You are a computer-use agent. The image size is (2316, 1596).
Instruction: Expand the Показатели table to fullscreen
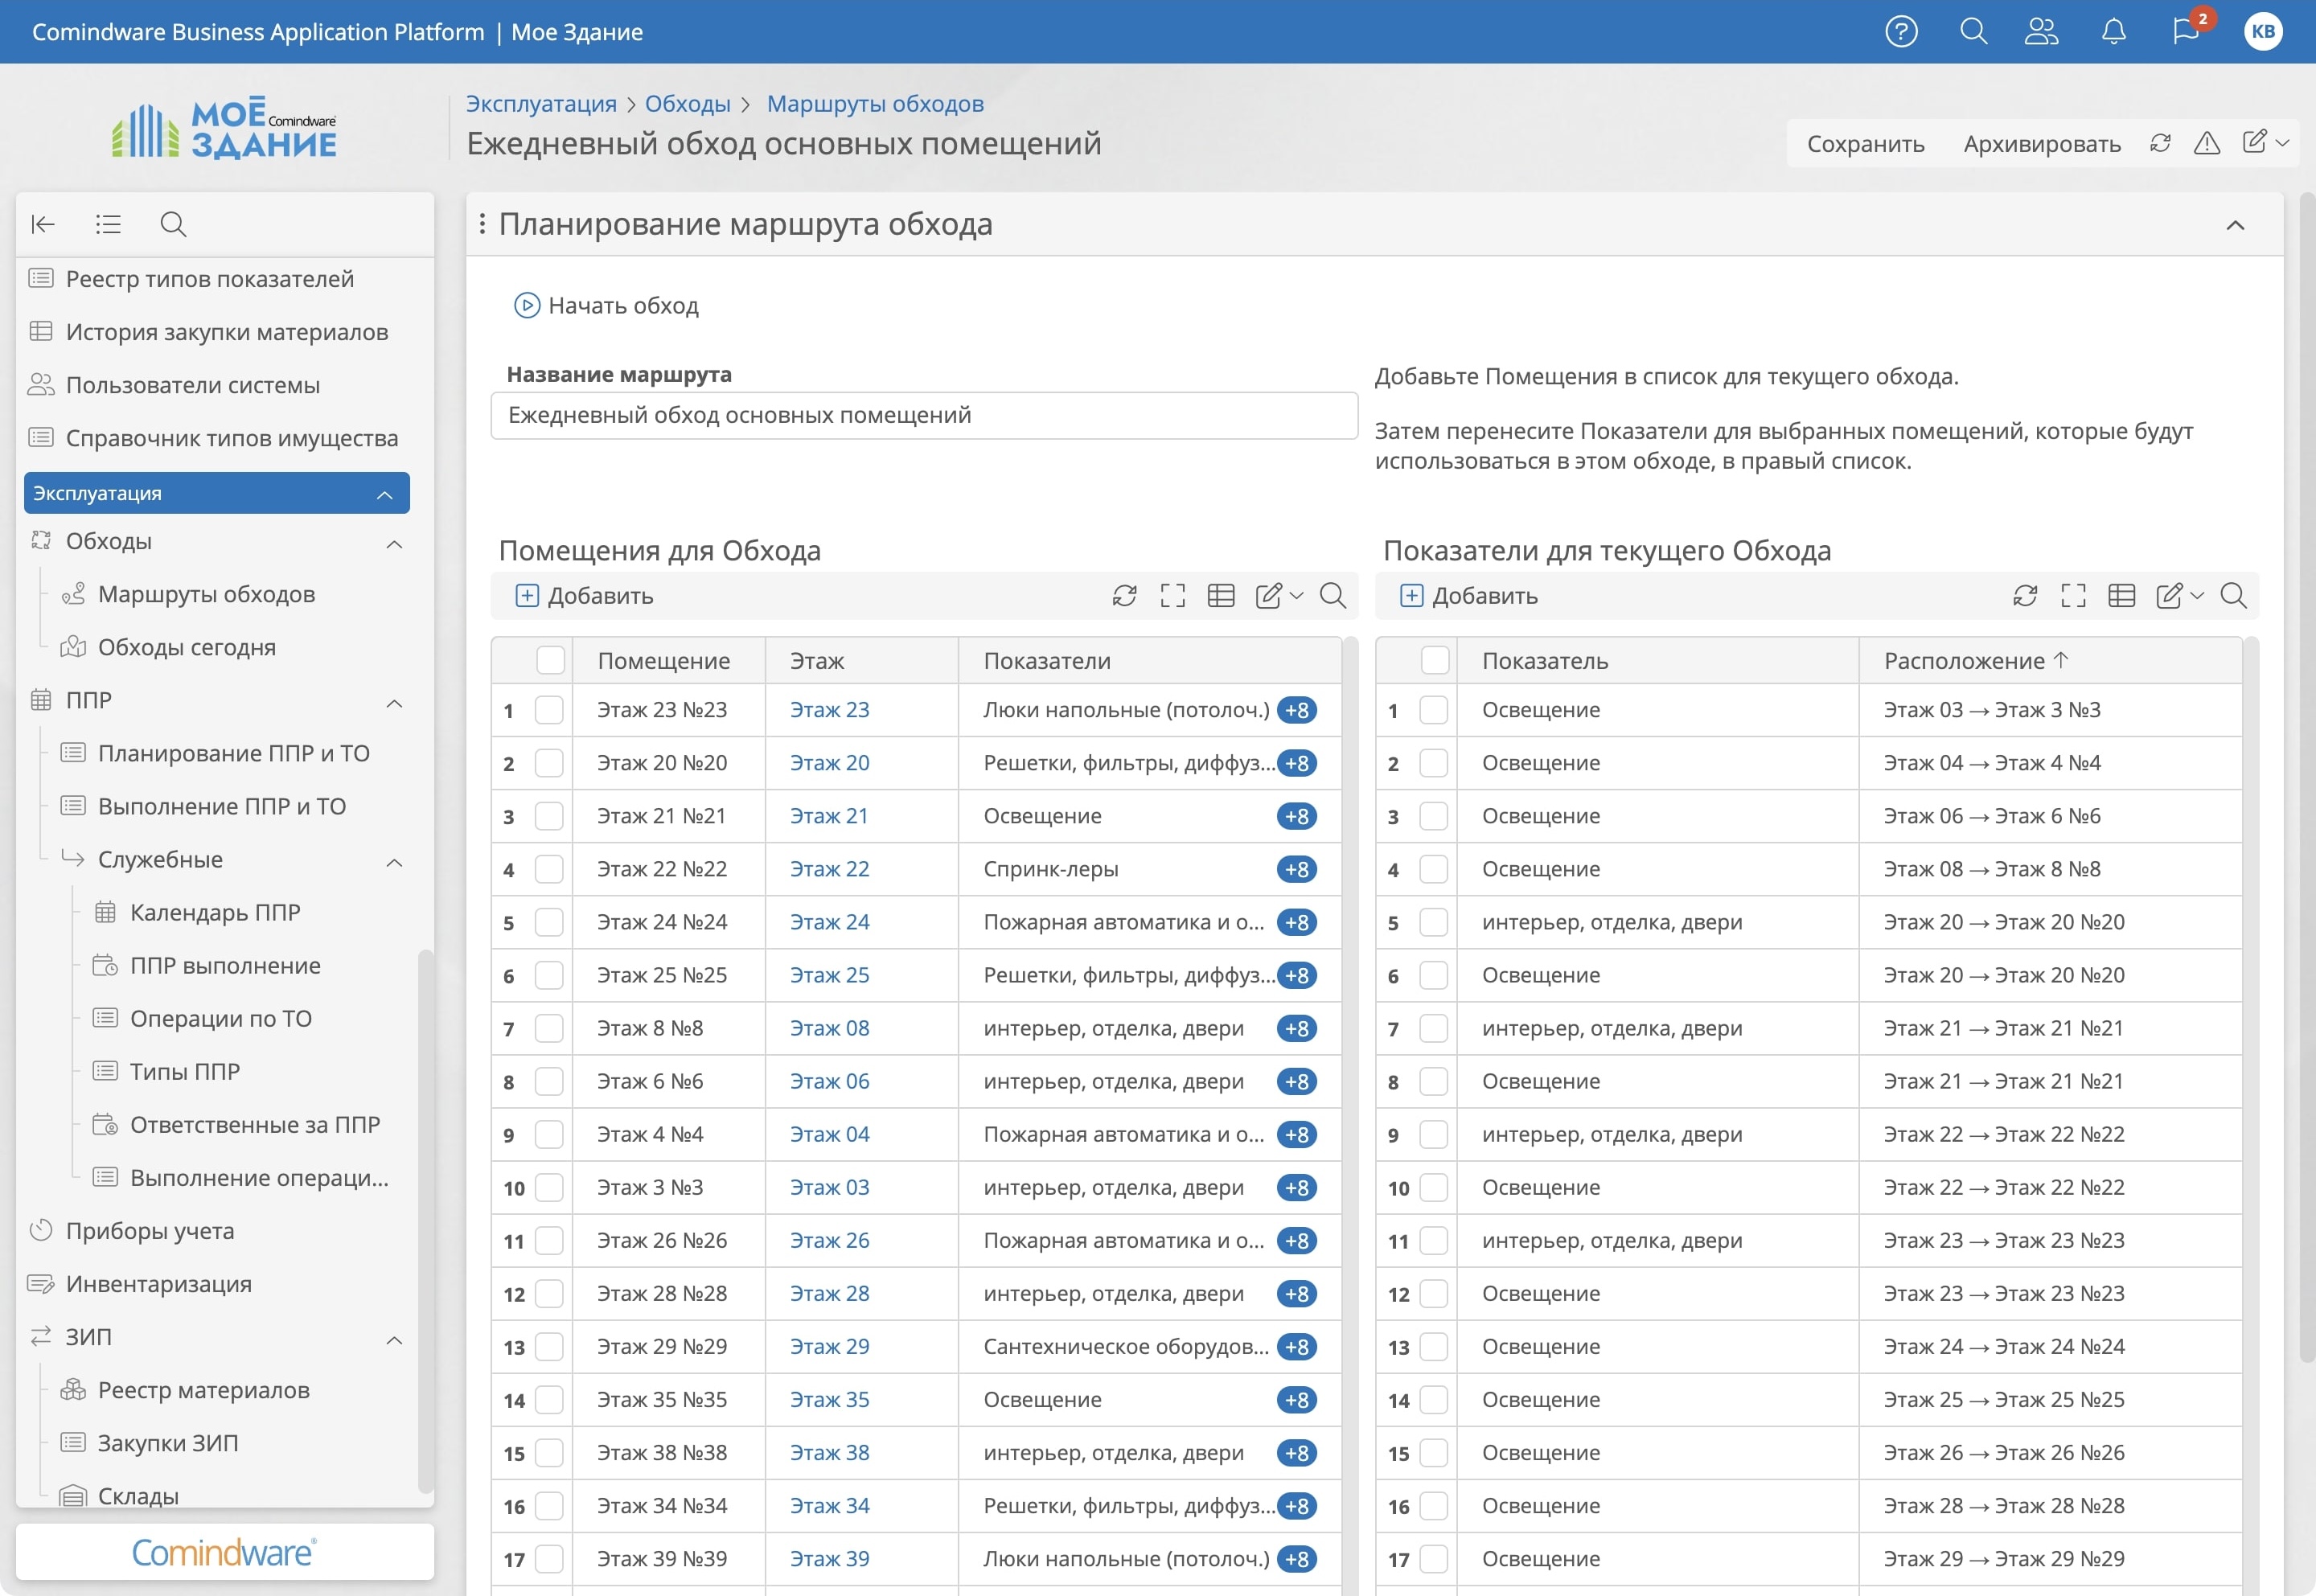tap(2074, 596)
